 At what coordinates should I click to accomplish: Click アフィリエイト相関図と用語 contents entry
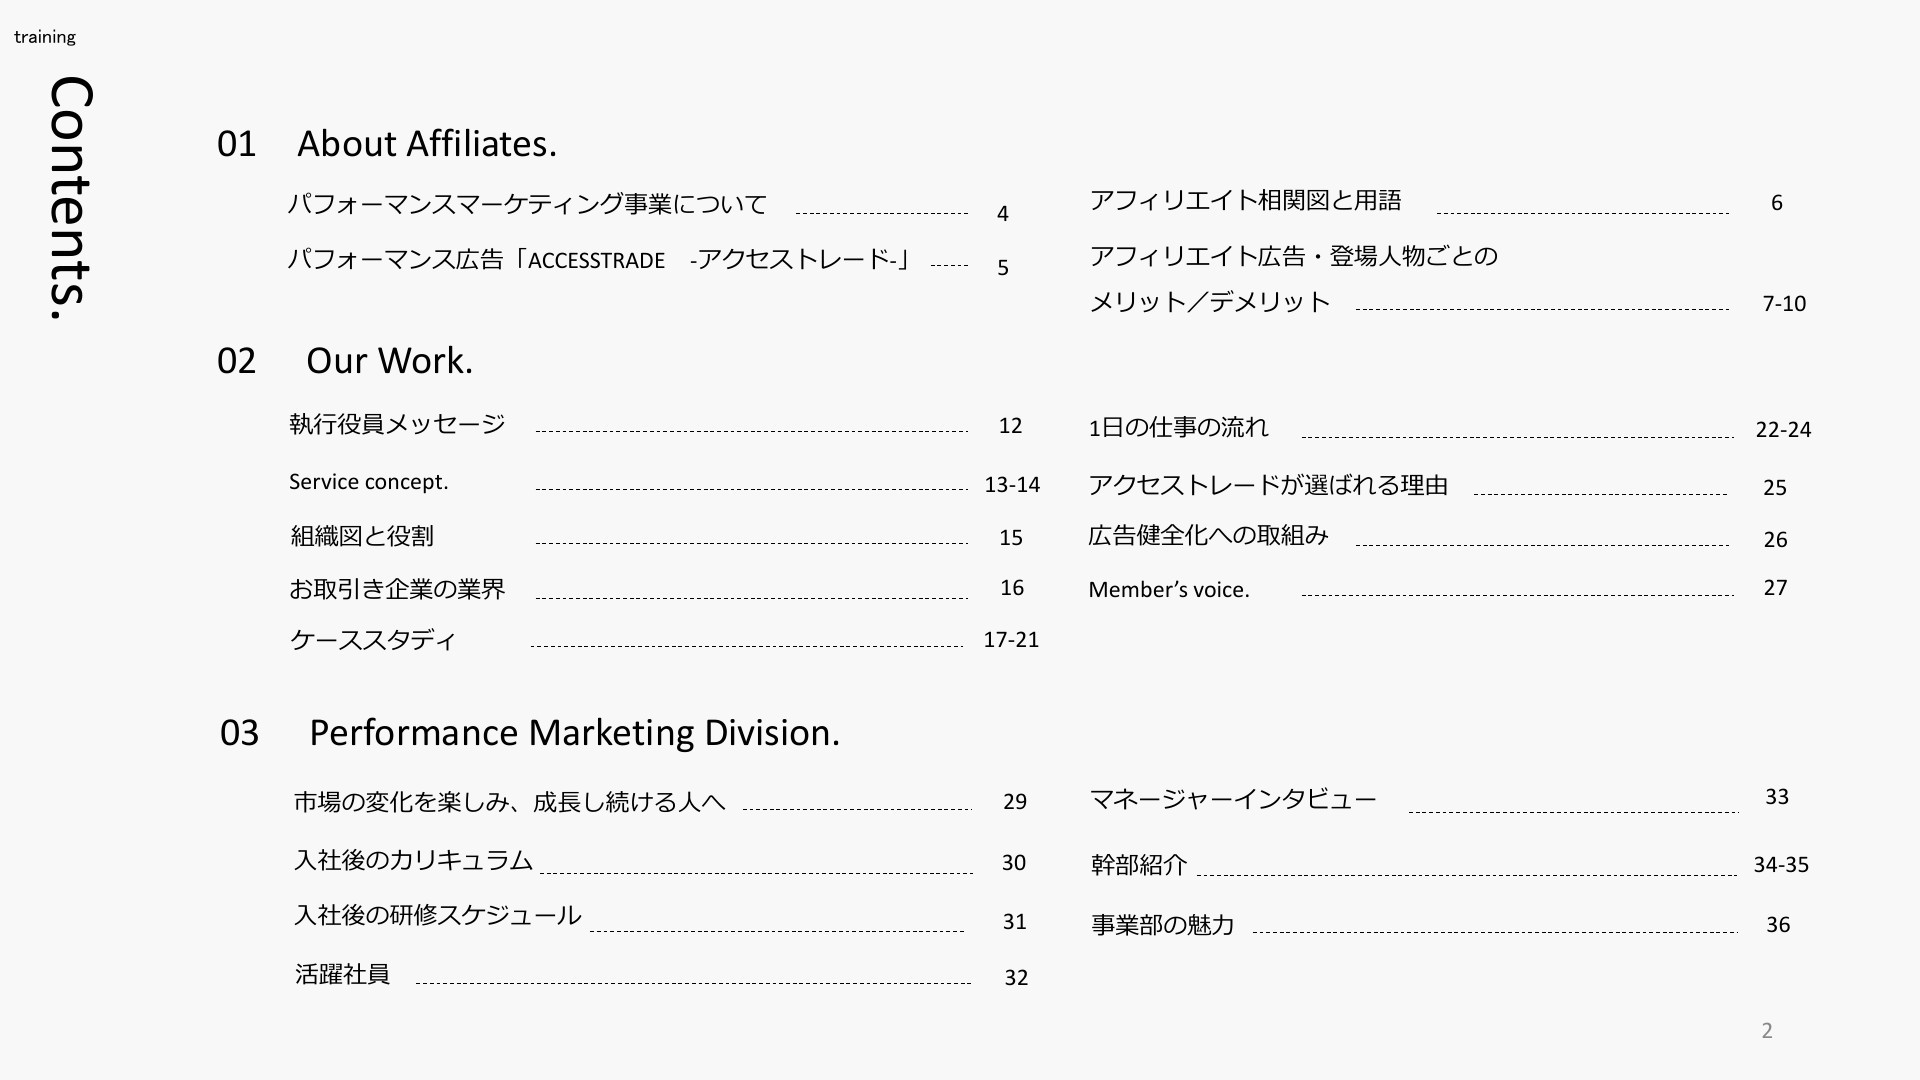point(1245,201)
